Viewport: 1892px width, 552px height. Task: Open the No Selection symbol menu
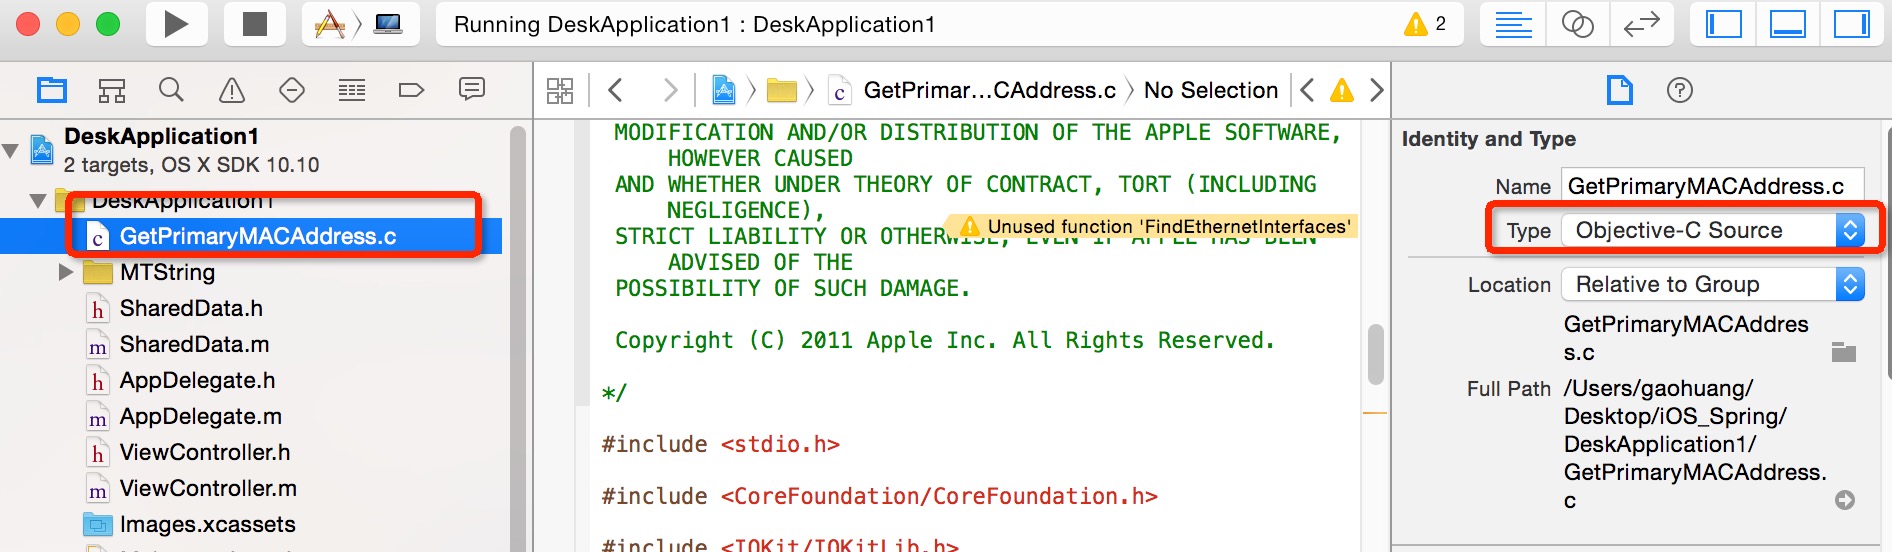click(x=1211, y=90)
